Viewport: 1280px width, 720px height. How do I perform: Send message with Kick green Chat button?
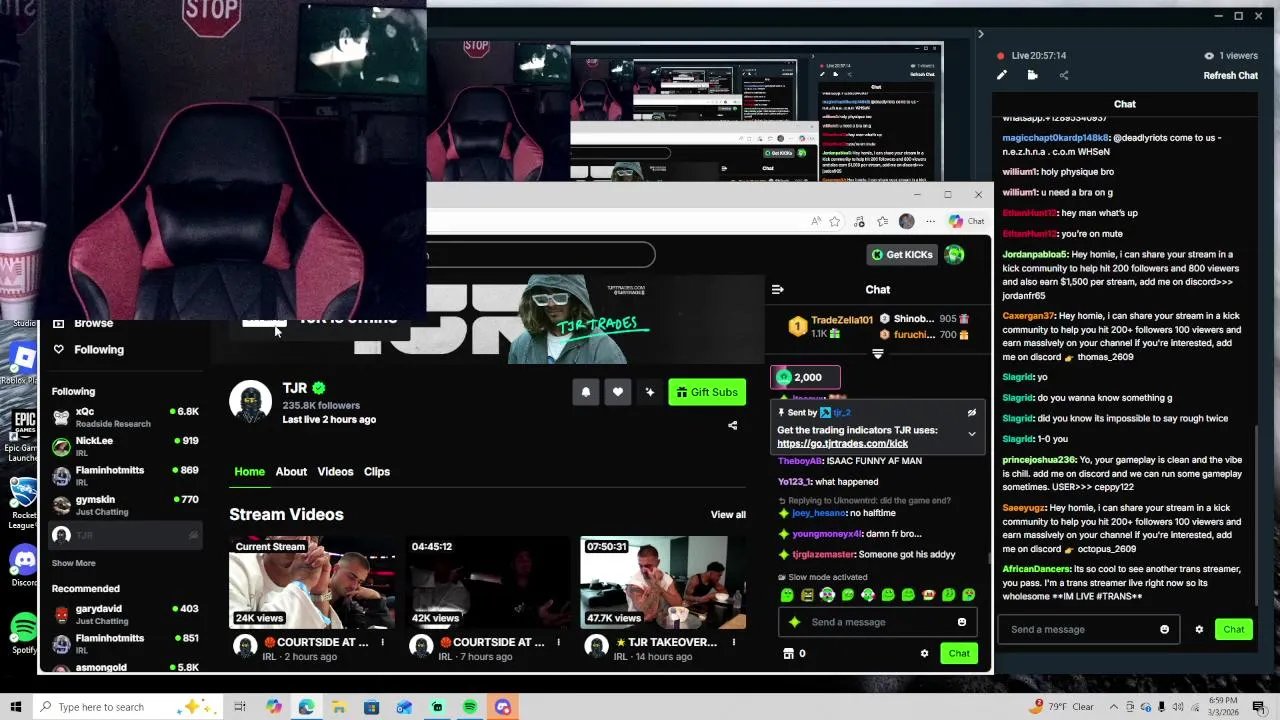click(958, 653)
